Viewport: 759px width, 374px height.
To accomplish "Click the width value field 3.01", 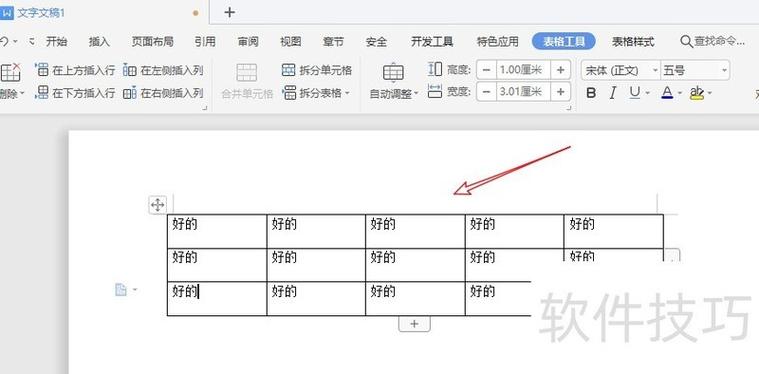I will tap(523, 92).
